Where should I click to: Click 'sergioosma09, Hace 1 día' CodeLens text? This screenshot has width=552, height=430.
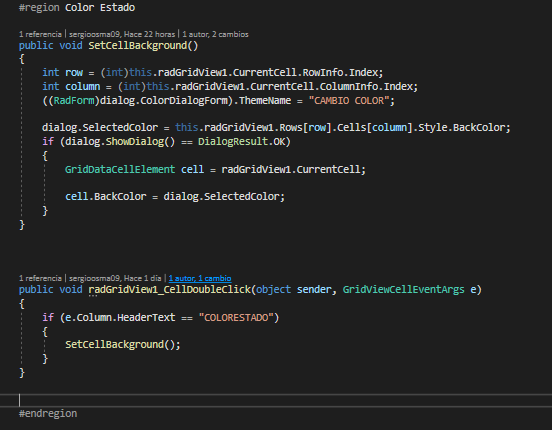pos(115,278)
